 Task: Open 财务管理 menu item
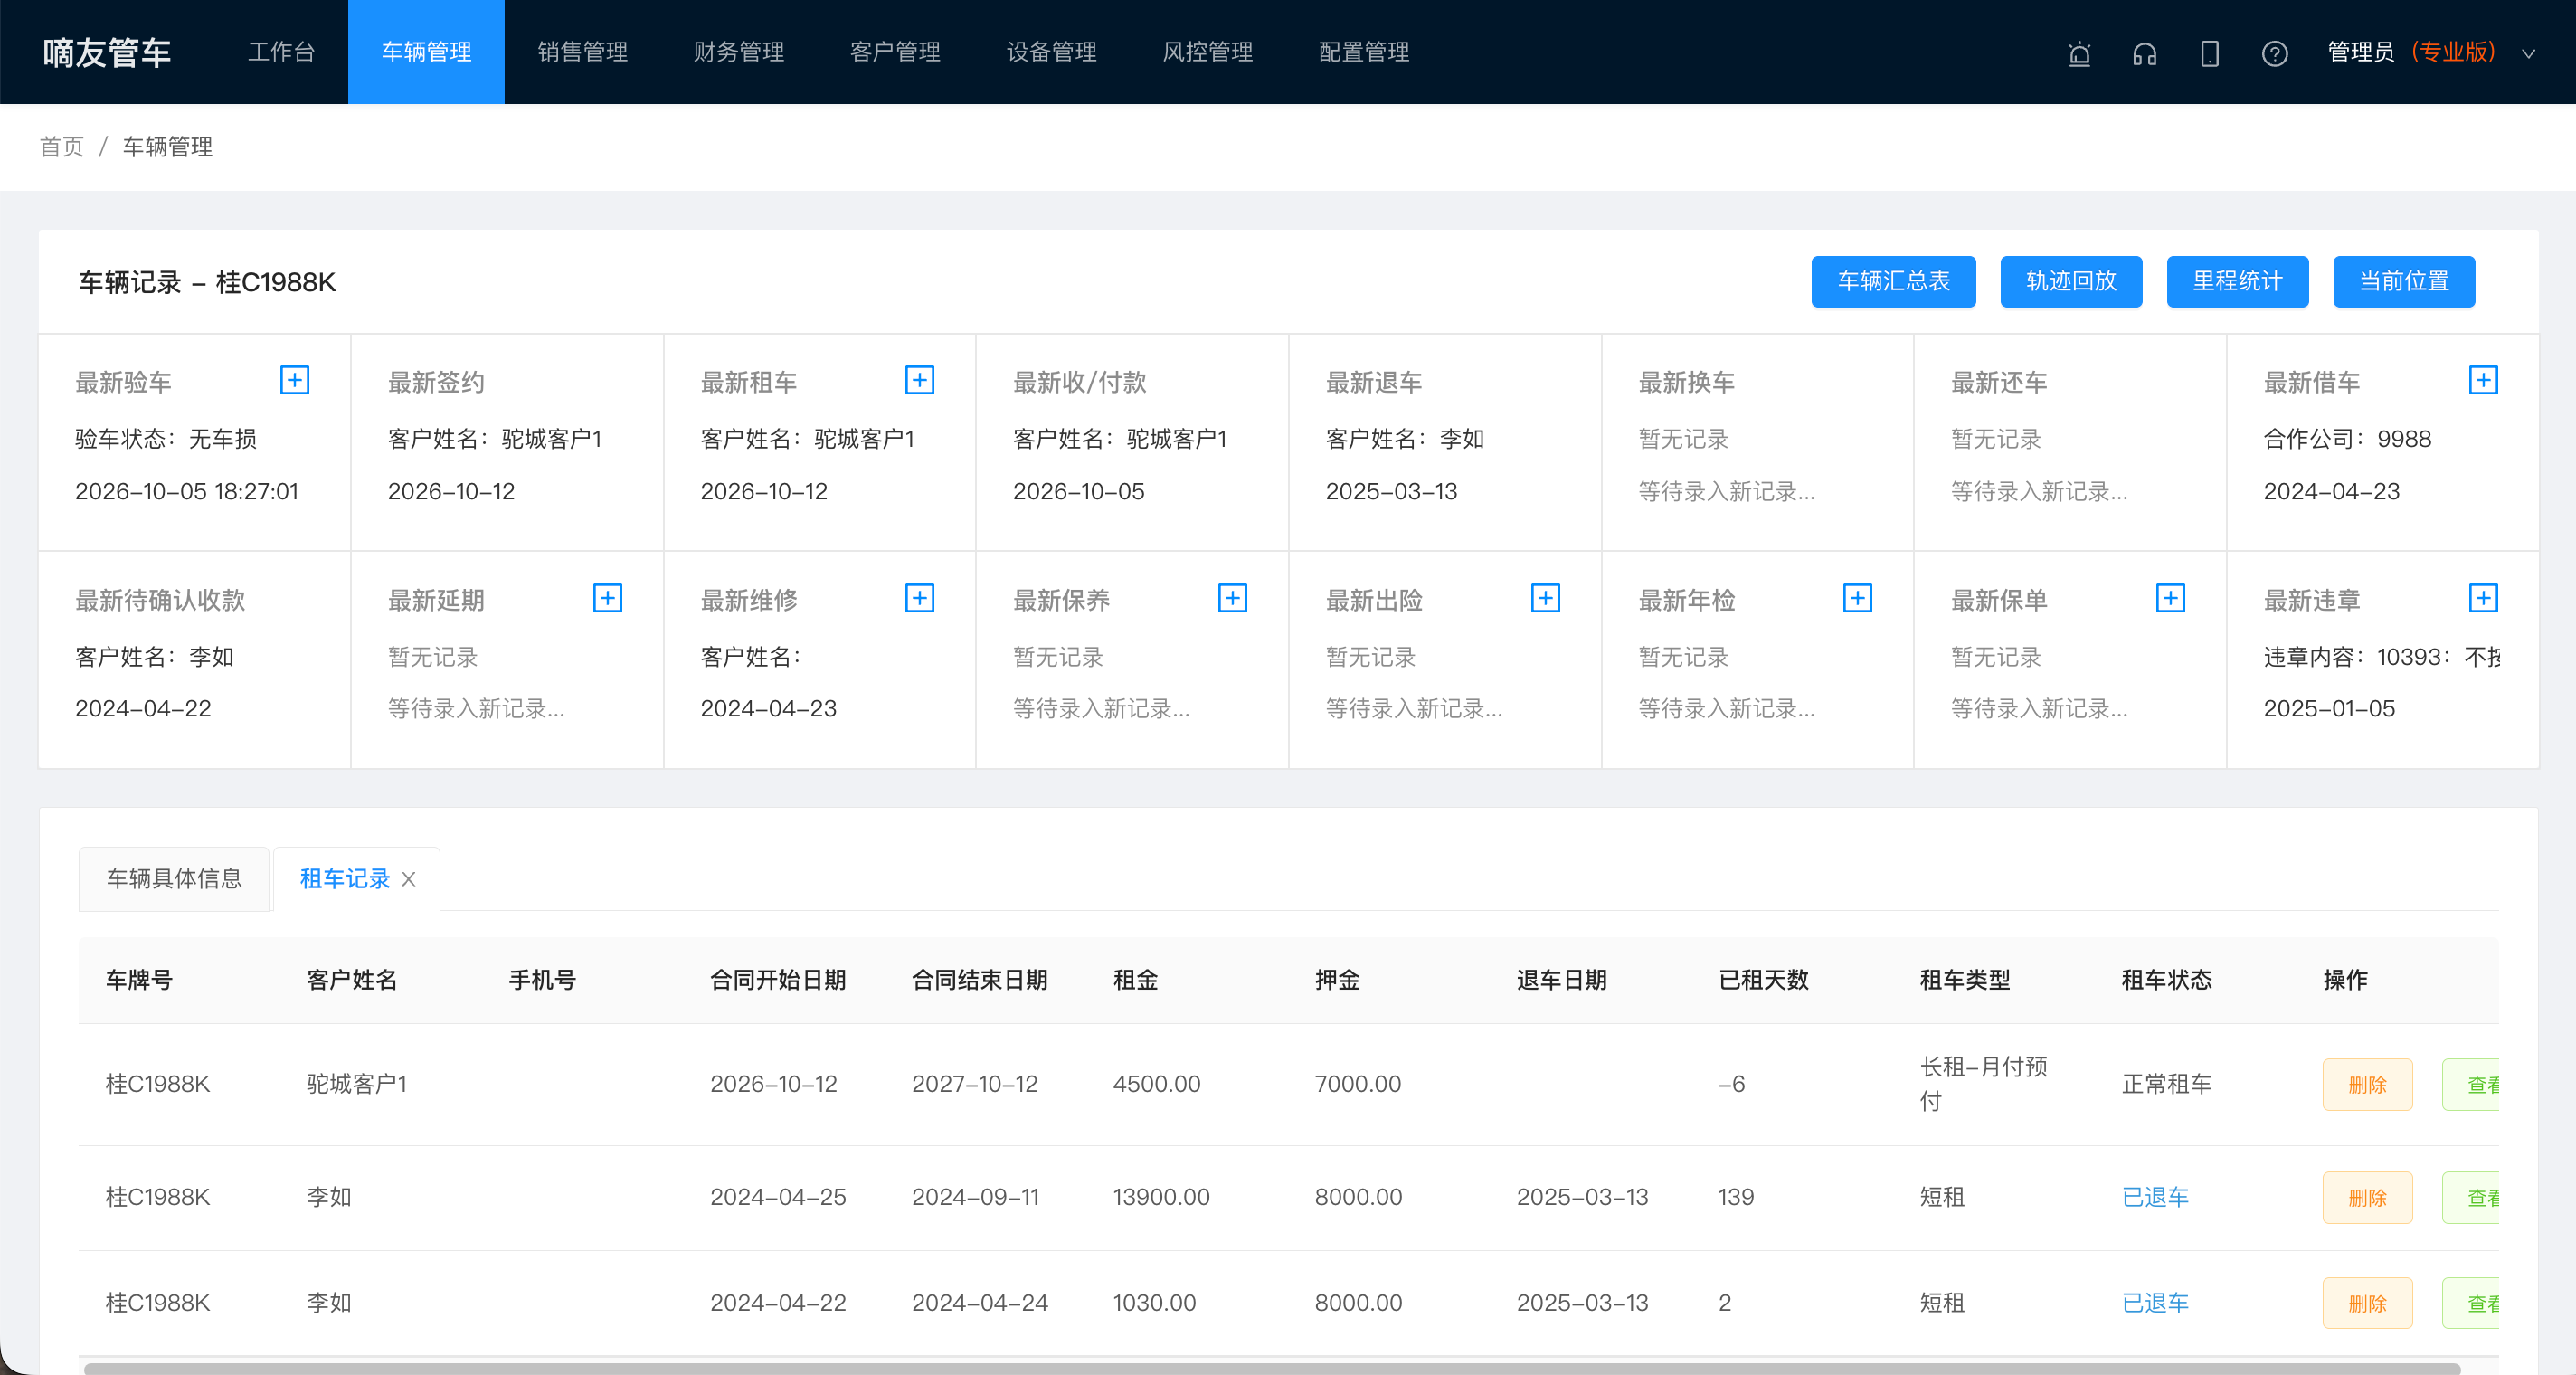click(x=739, y=52)
